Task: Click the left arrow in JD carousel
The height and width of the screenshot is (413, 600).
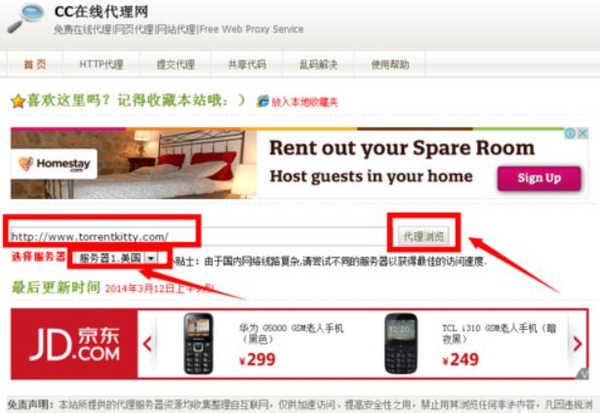Action: click(148, 343)
